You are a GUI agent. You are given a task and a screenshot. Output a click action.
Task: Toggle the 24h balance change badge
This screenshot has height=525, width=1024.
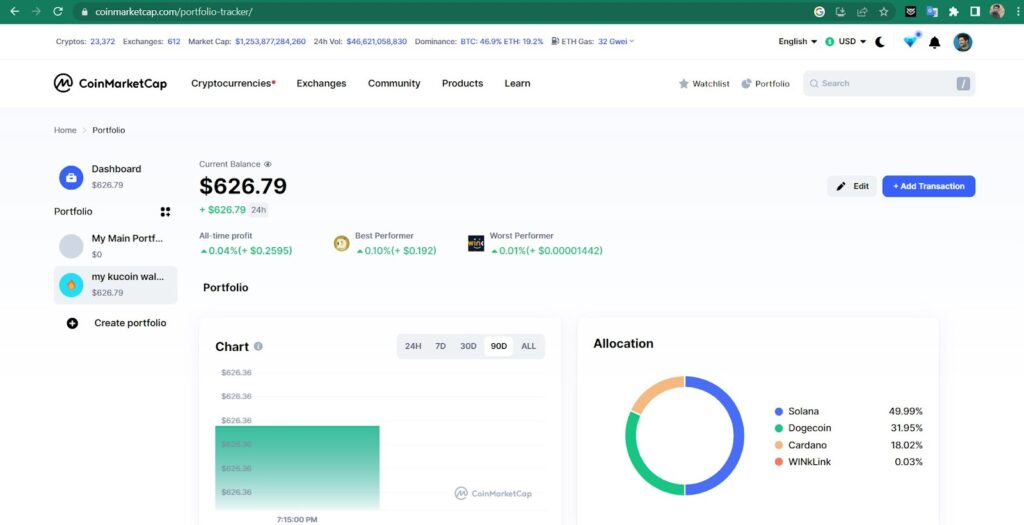pyautogui.click(x=259, y=210)
